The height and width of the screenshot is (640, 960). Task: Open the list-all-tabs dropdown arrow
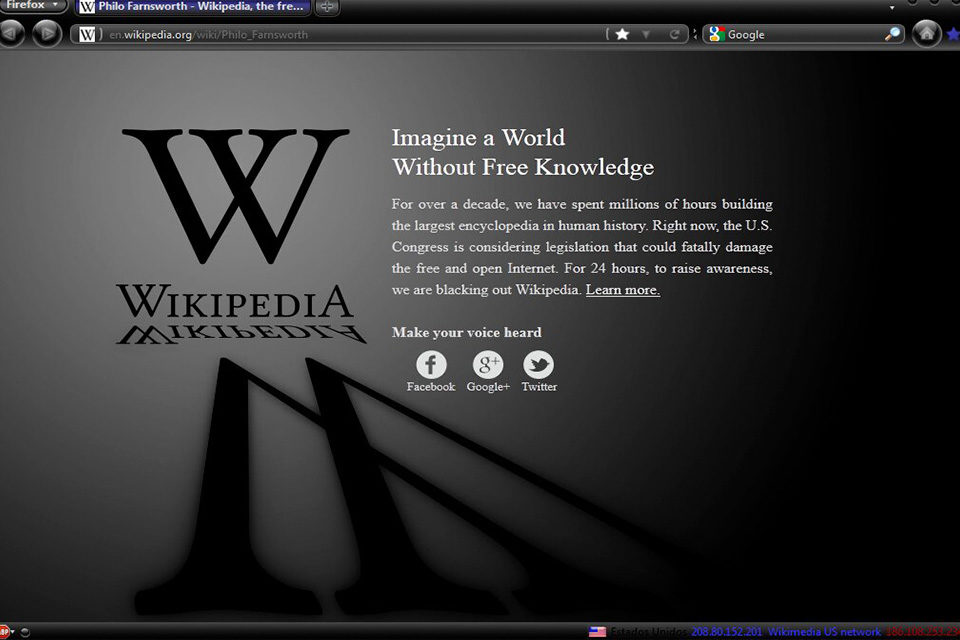pos(892,7)
